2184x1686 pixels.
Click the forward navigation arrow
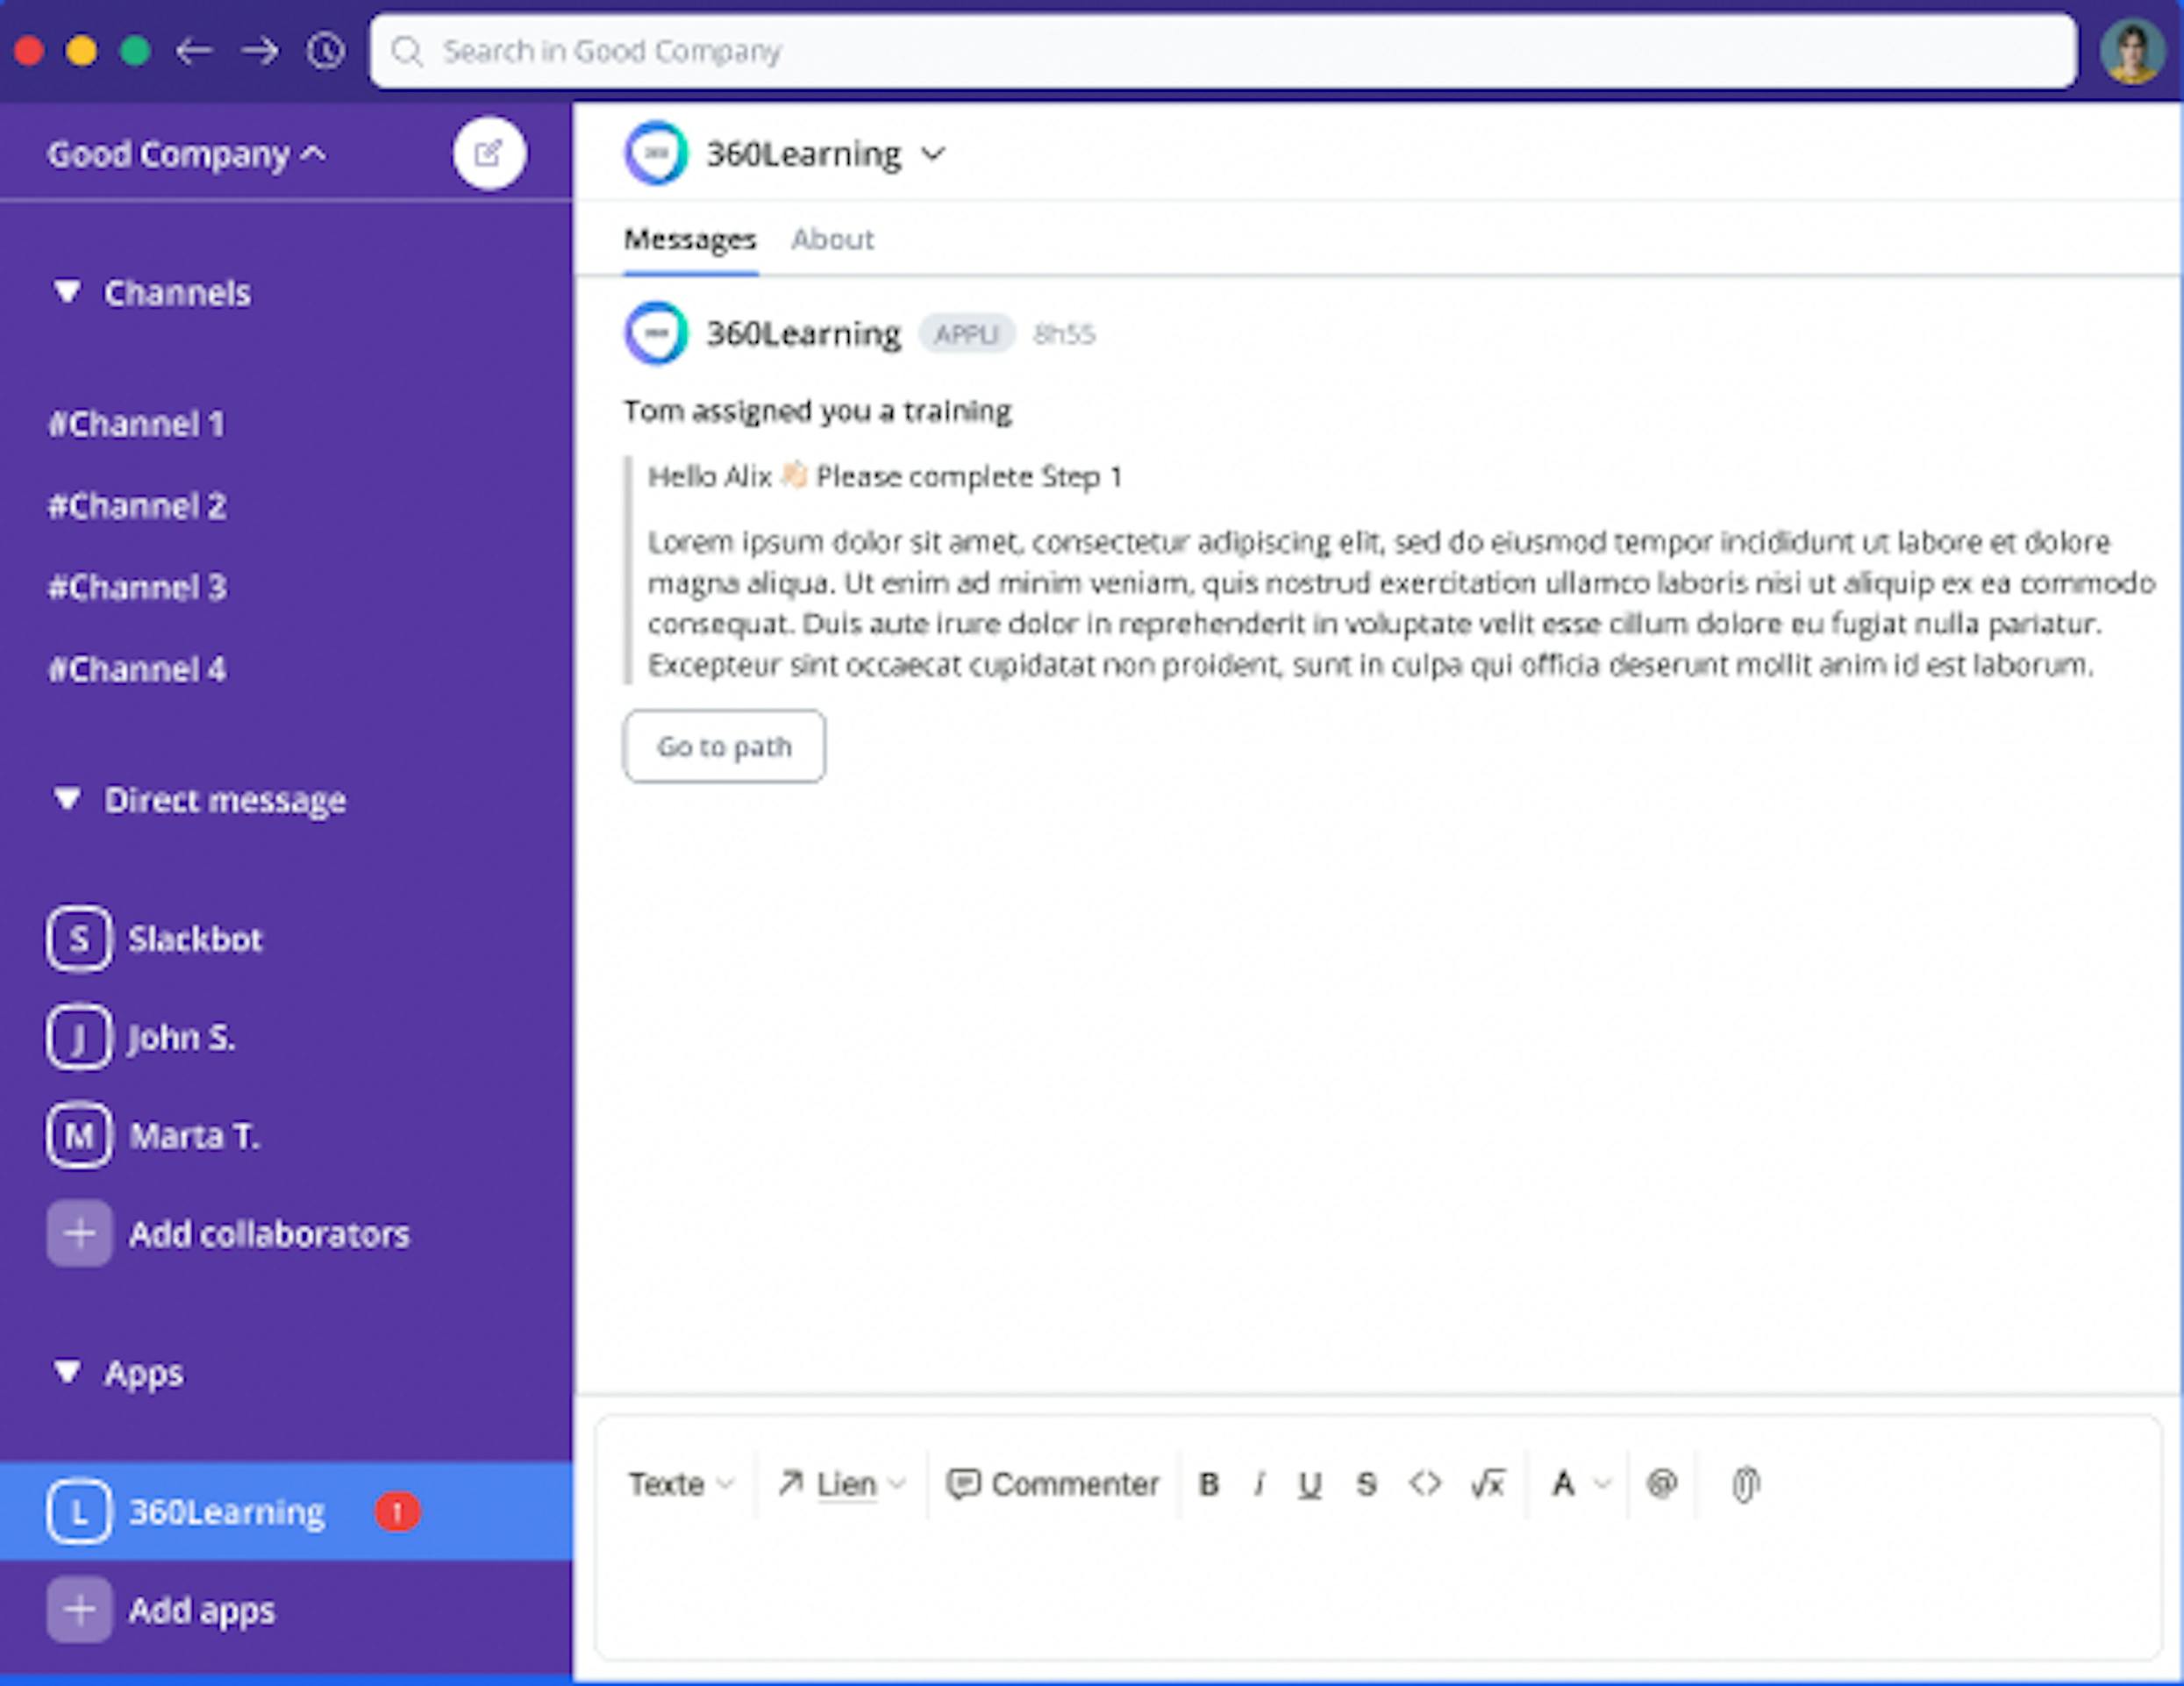pos(260,50)
